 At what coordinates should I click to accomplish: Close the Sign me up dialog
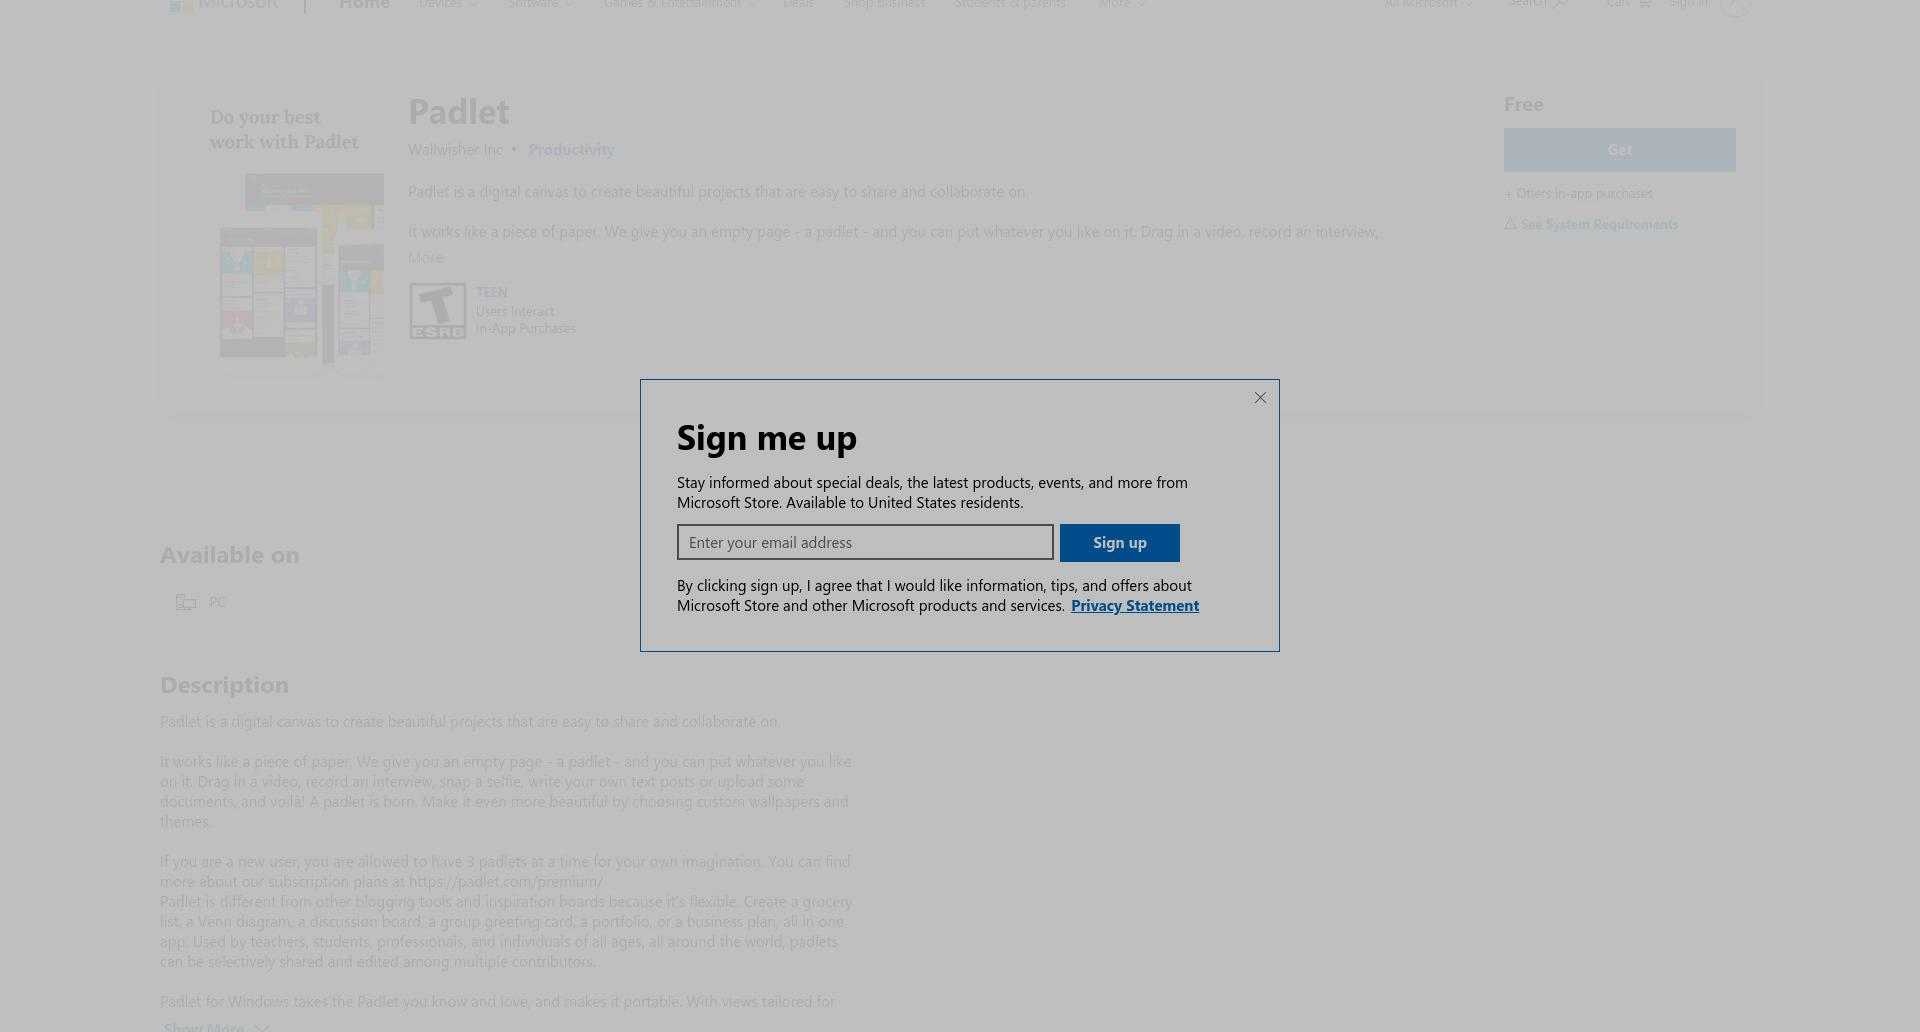(x=1260, y=398)
